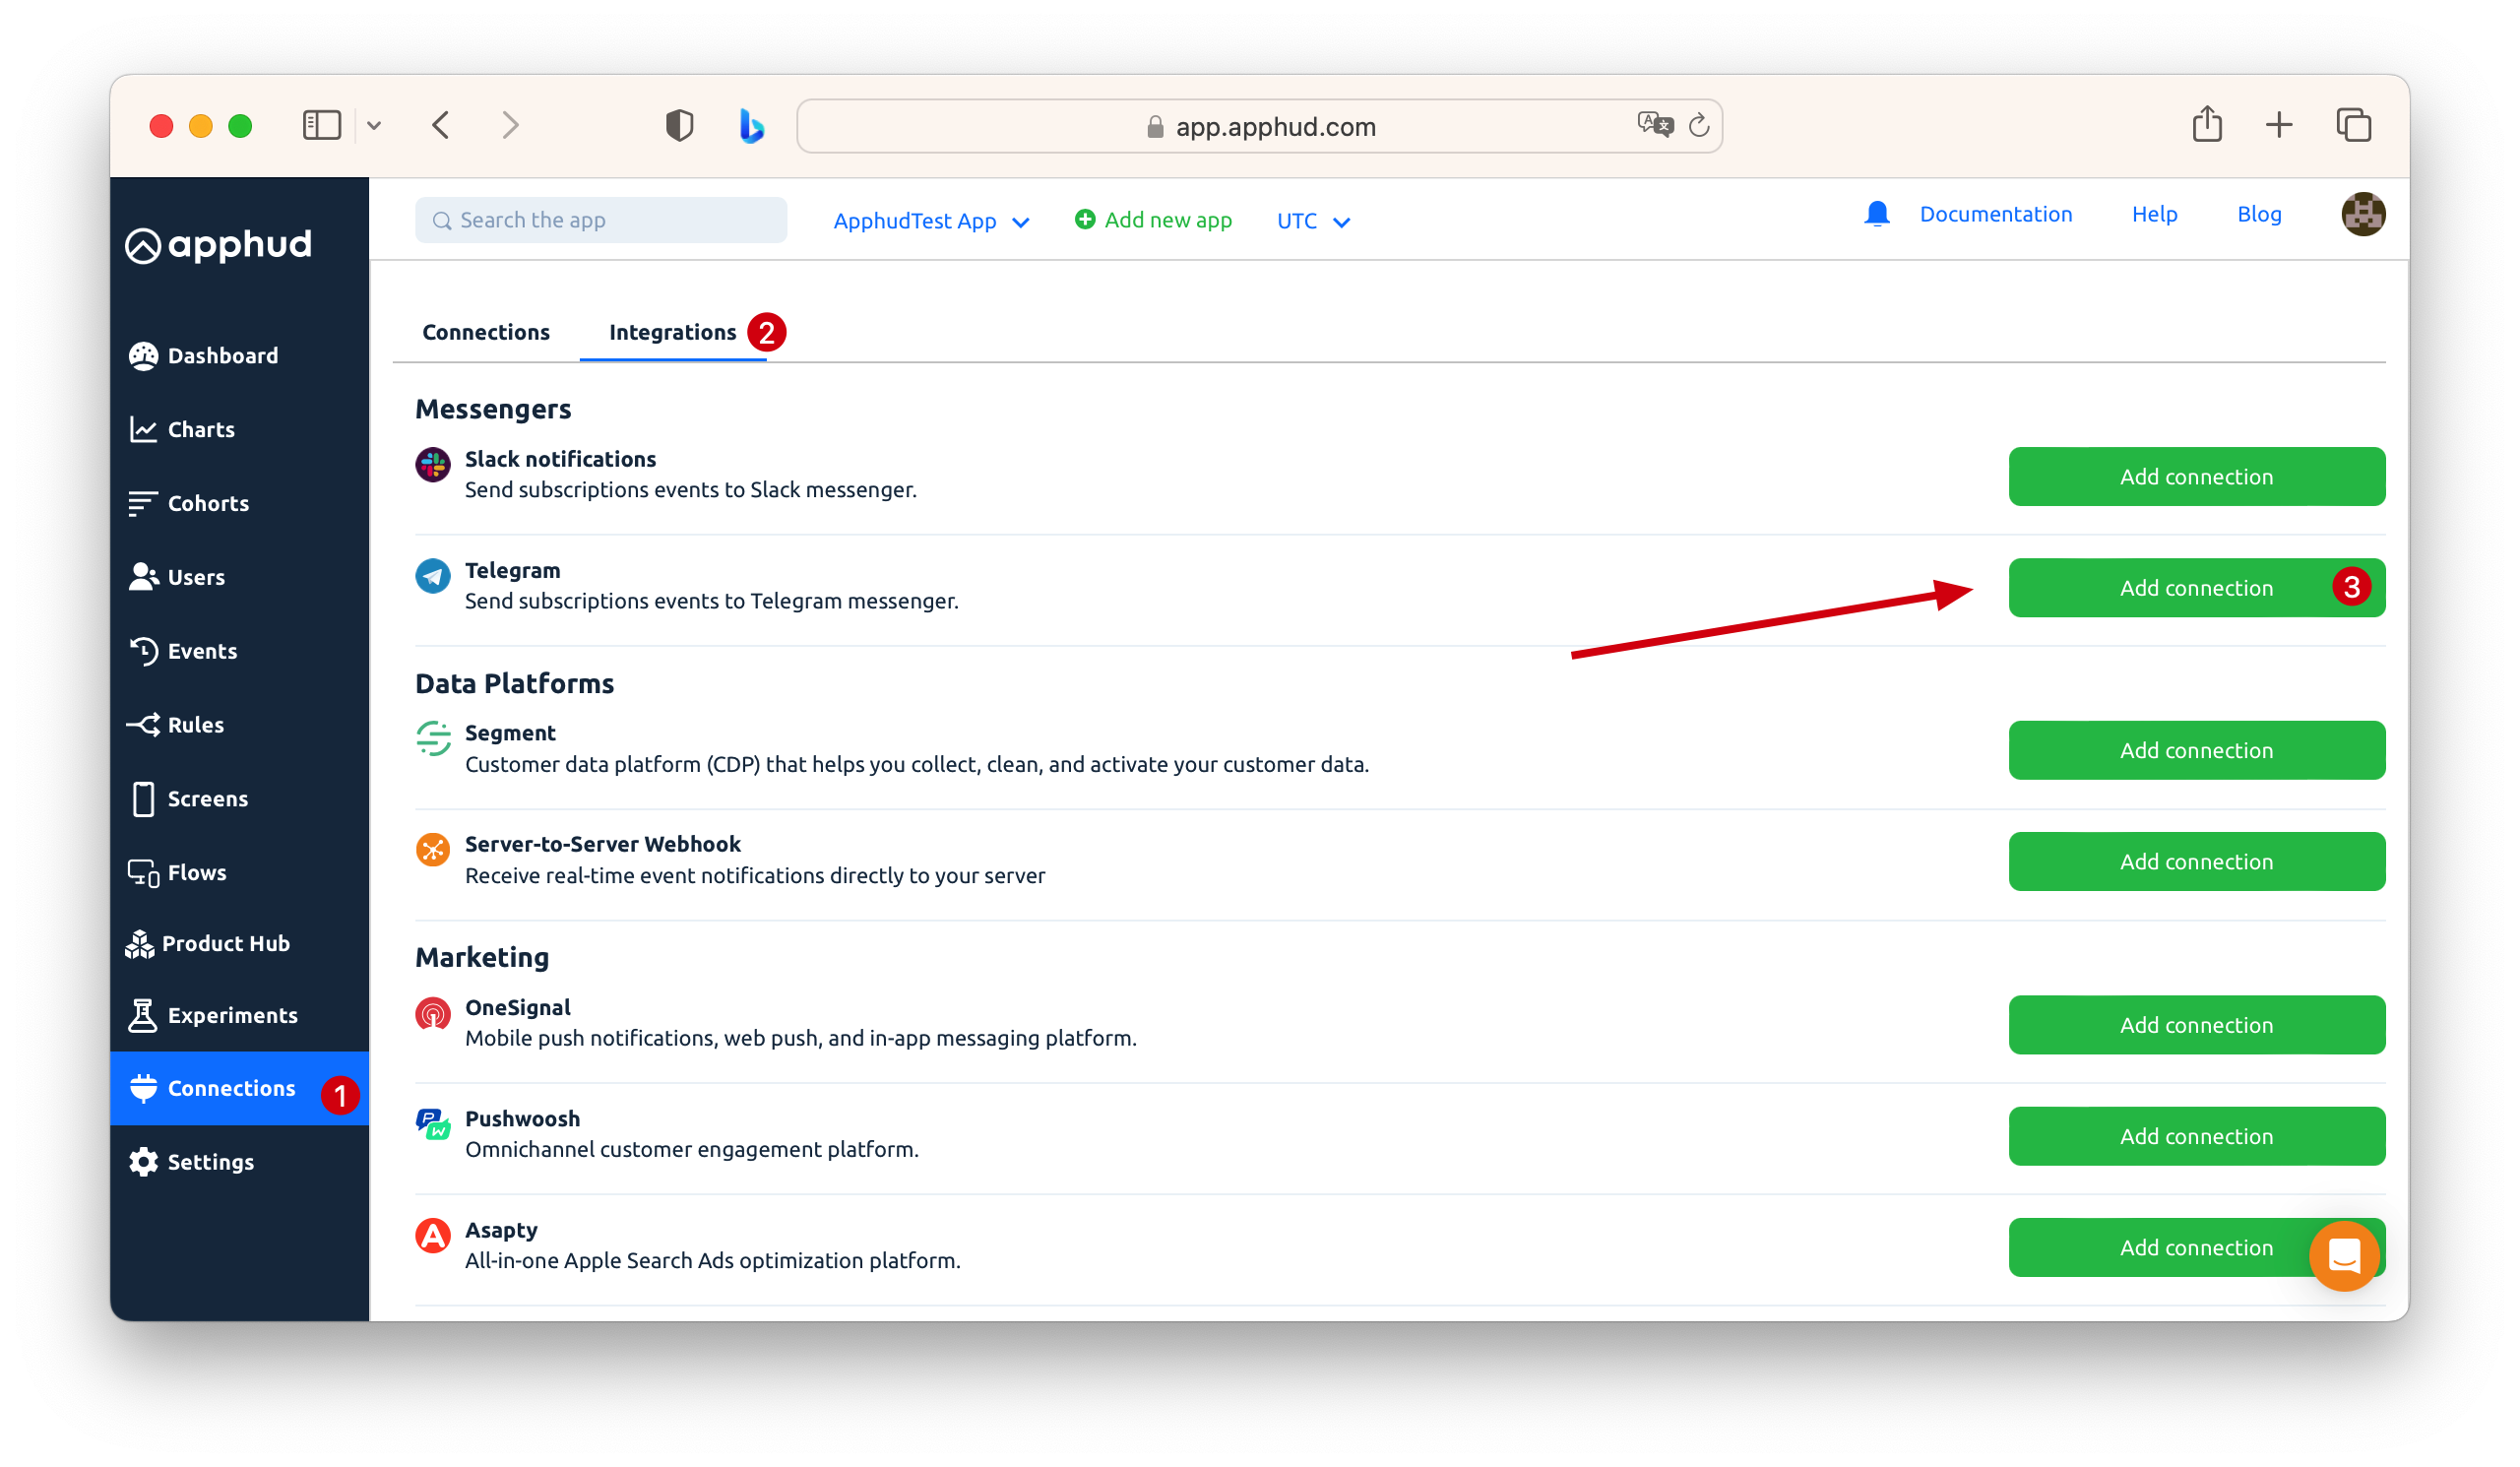
Task: Add connection for Server-to-Server Webhook
Action: point(2196,861)
